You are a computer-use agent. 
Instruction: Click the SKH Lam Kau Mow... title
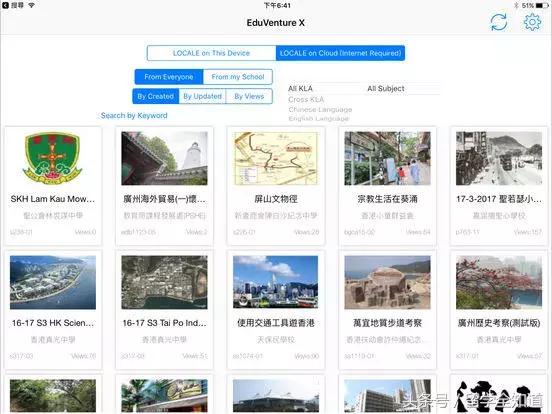(x=53, y=199)
